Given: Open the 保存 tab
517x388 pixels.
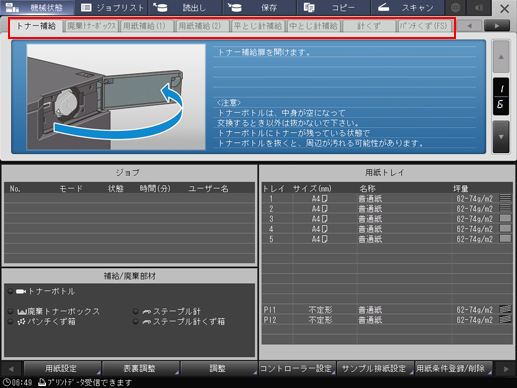Looking at the screenshot, I should point(259,7).
